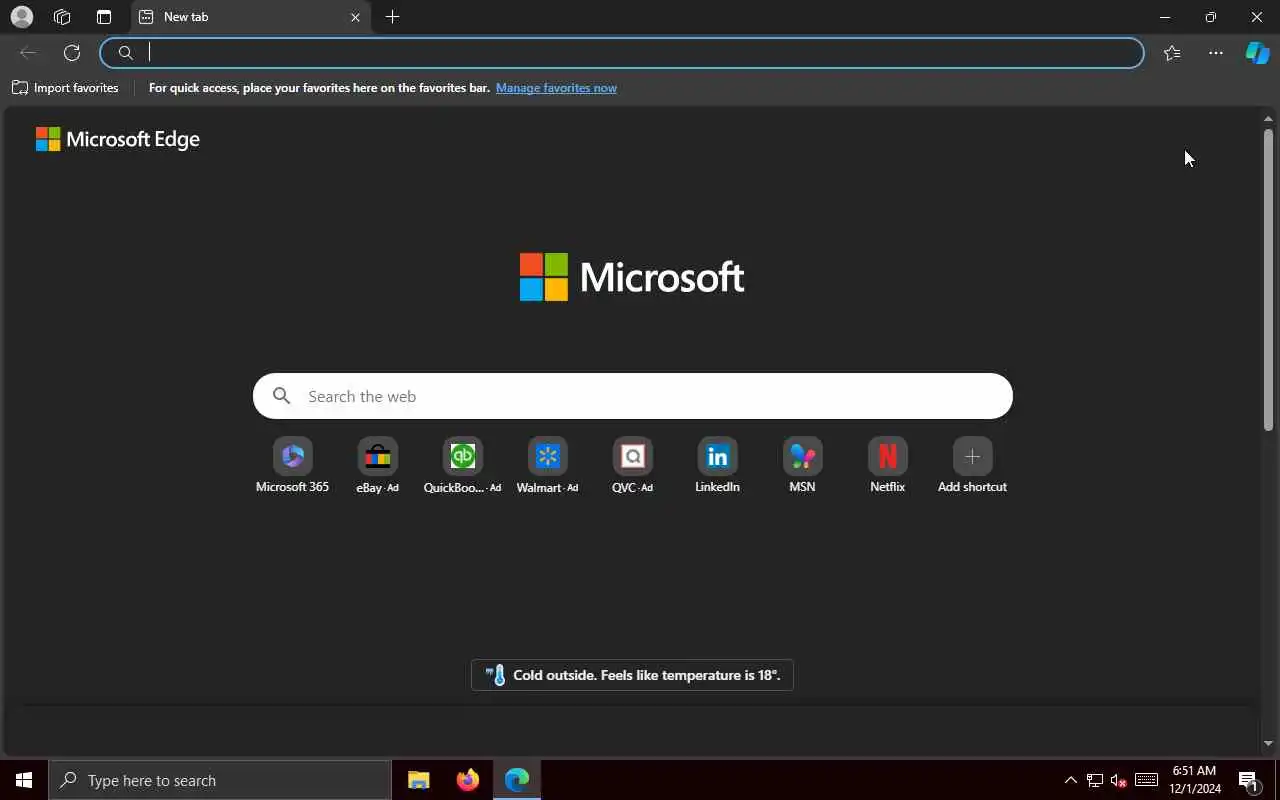Image resolution: width=1280 pixels, height=800 pixels.
Task: Open the eBay shortcut
Action: coord(377,466)
